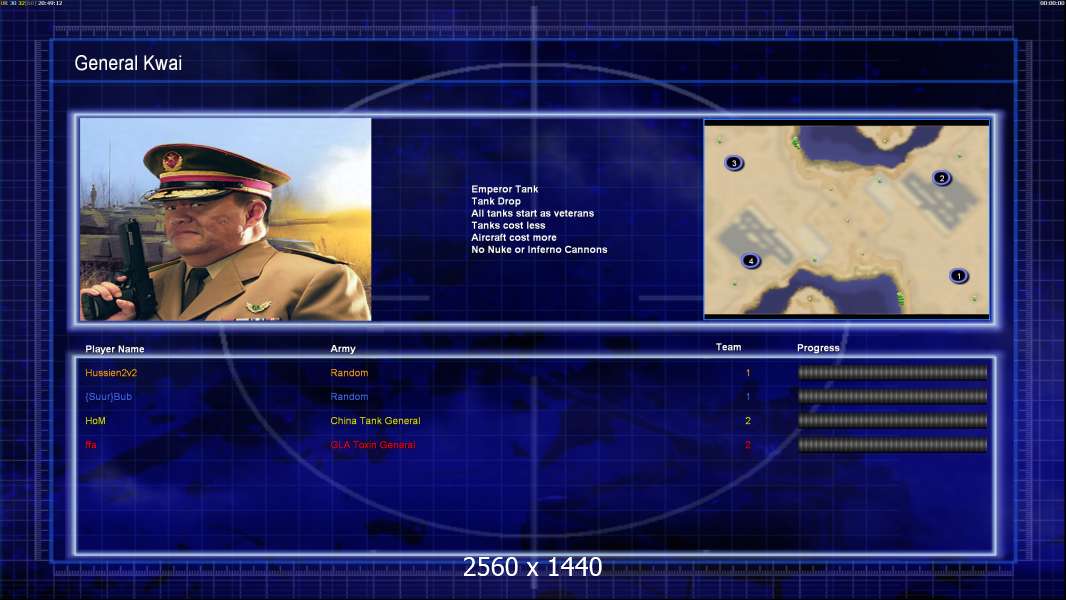Select player name HoM
1066x600 pixels.
(95, 421)
